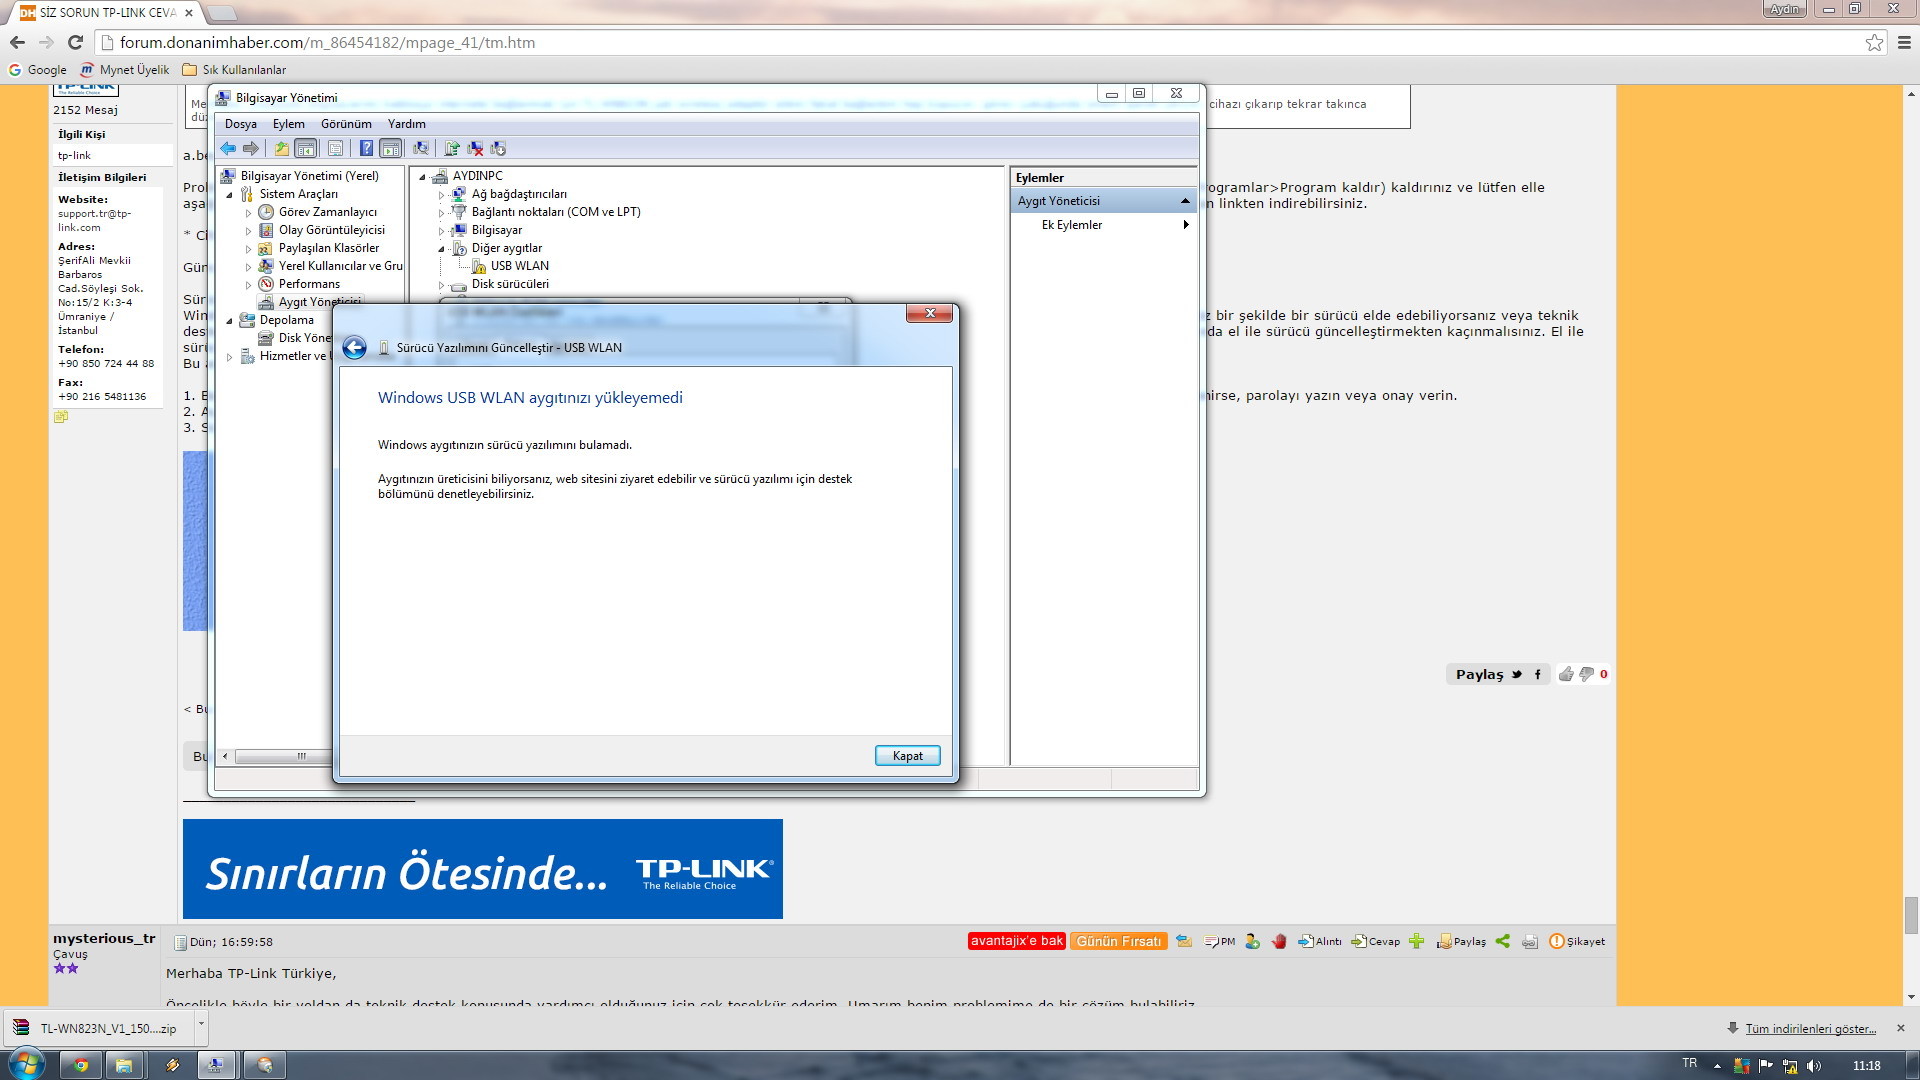Expand Görev Zamanlayıcı tree node
The height and width of the screenshot is (1080, 1920).
coord(248,213)
